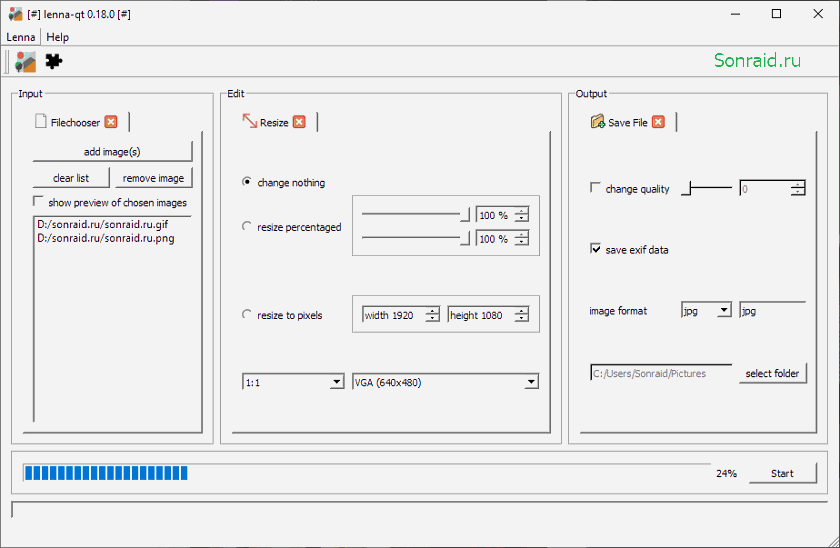The width and height of the screenshot is (840, 548).
Task: Expand the VGA (640x480) preset dropdown
Action: 445,382
